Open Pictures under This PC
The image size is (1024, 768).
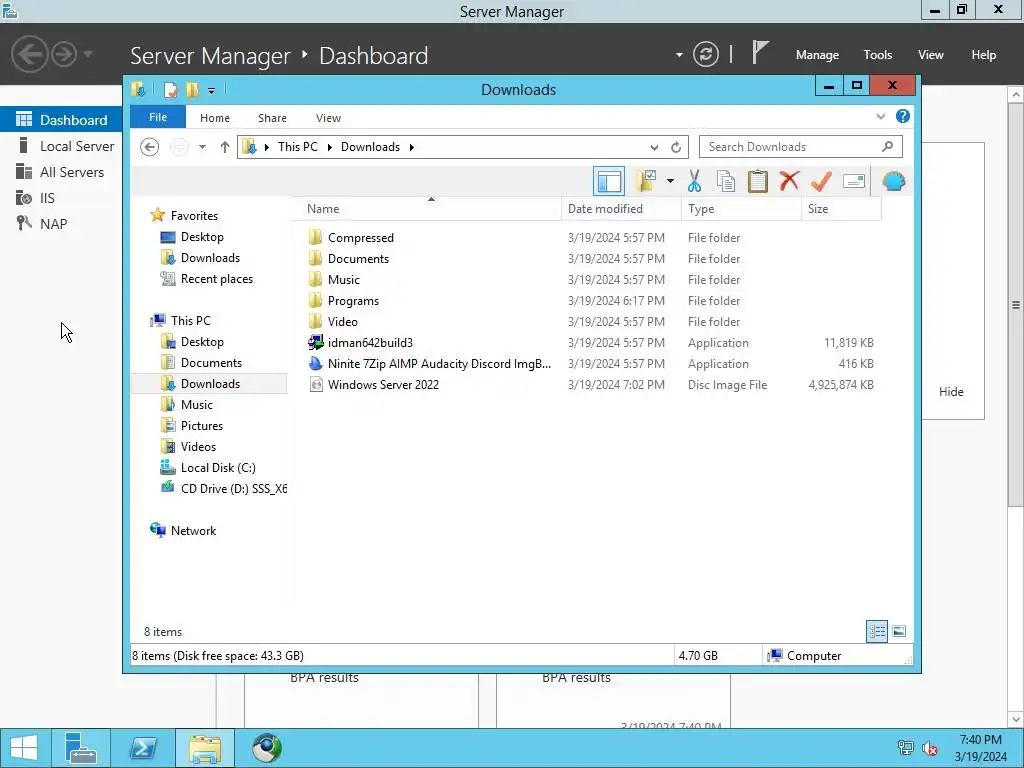pos(201,426)
